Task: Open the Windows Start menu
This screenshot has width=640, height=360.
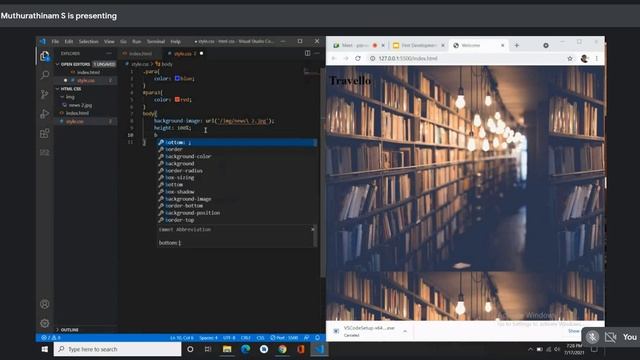Action: [45, 349]
